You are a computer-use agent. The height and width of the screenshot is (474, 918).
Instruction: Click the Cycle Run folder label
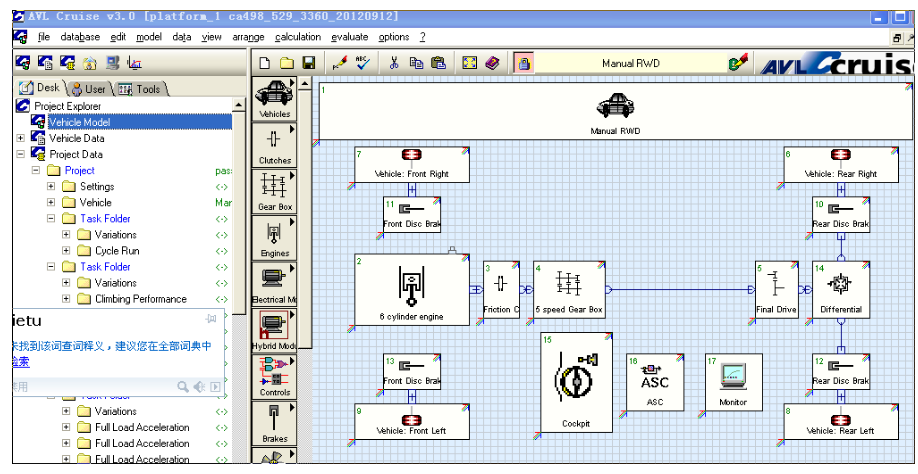pyautogui.click(x=117, y=251)
